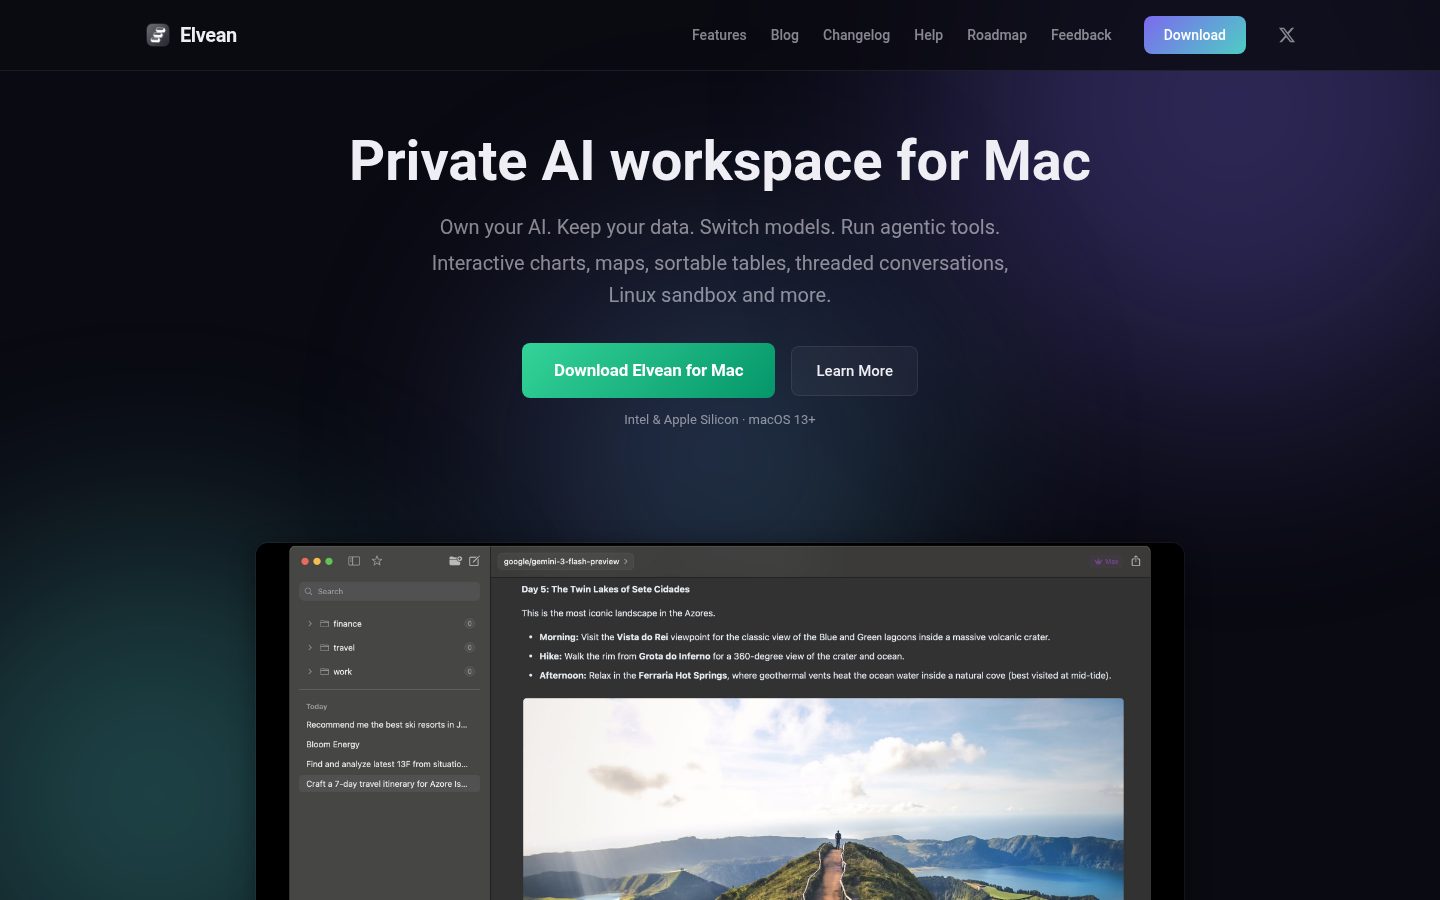The height and width of the screenshot is (900, 1440).
Task: Open the X (Twitter) profile icon
Action: click(1287, 35)
